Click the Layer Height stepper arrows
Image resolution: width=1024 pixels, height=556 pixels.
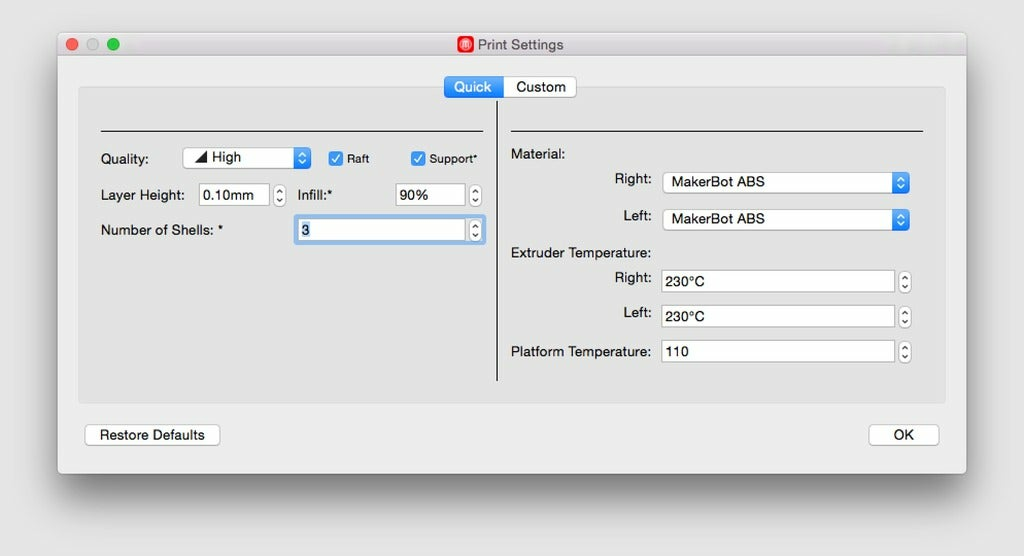tap(280, 195)
